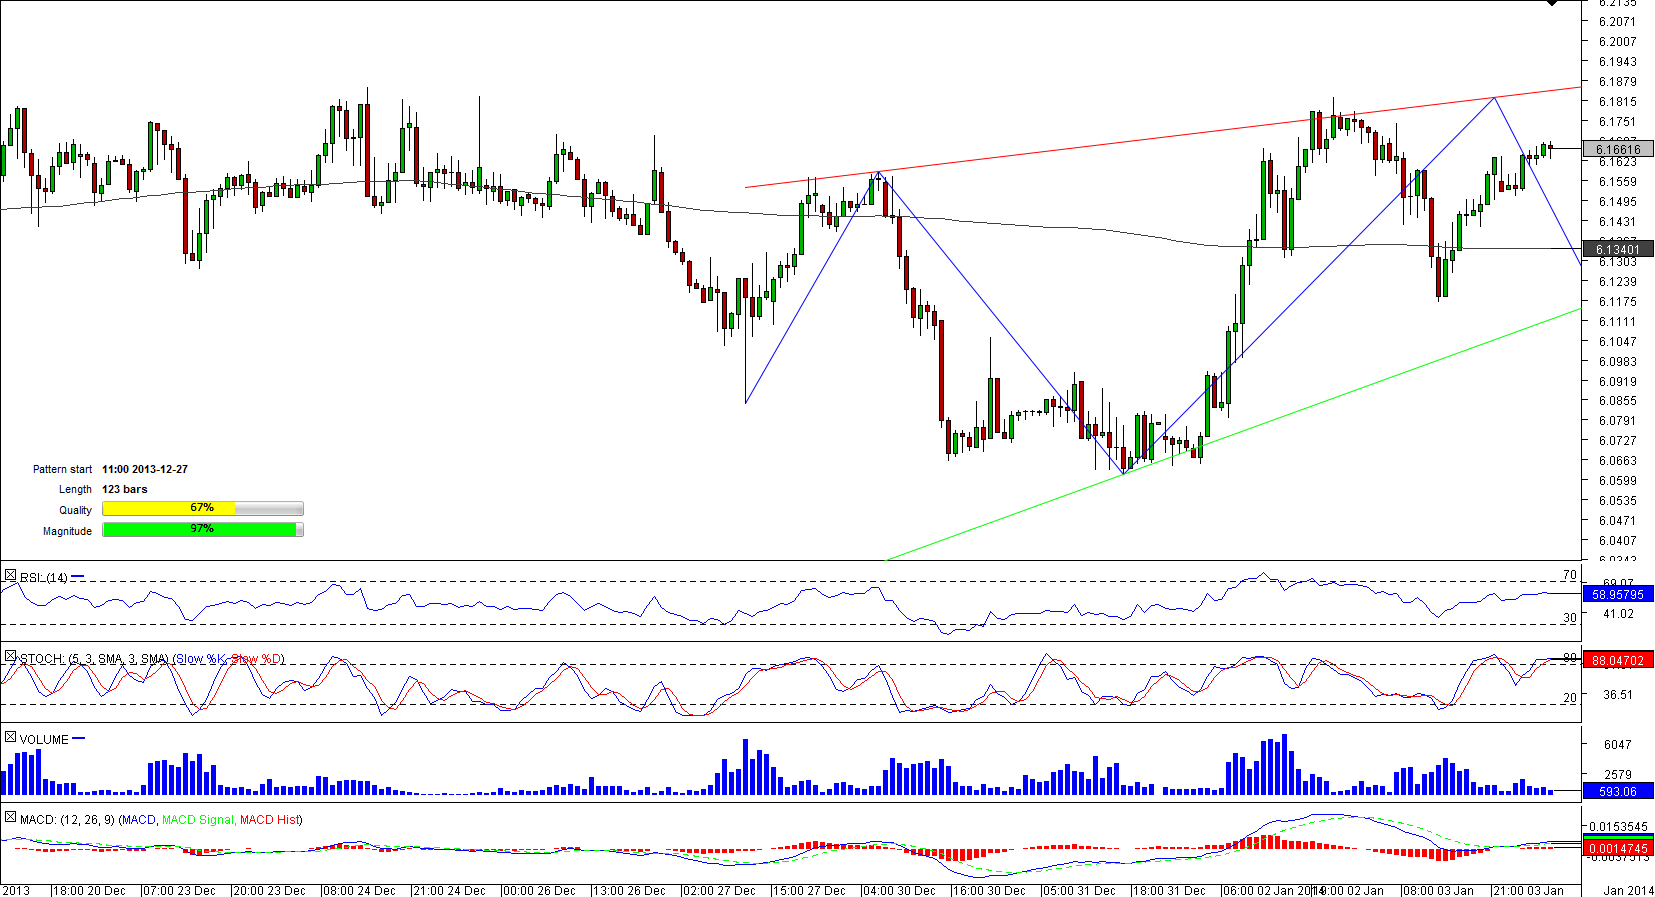This screenshot has width=1655, height=897.
Task: Close the STOCH indicator panel box
Action: pyautogui.click(x=10, y=657)
